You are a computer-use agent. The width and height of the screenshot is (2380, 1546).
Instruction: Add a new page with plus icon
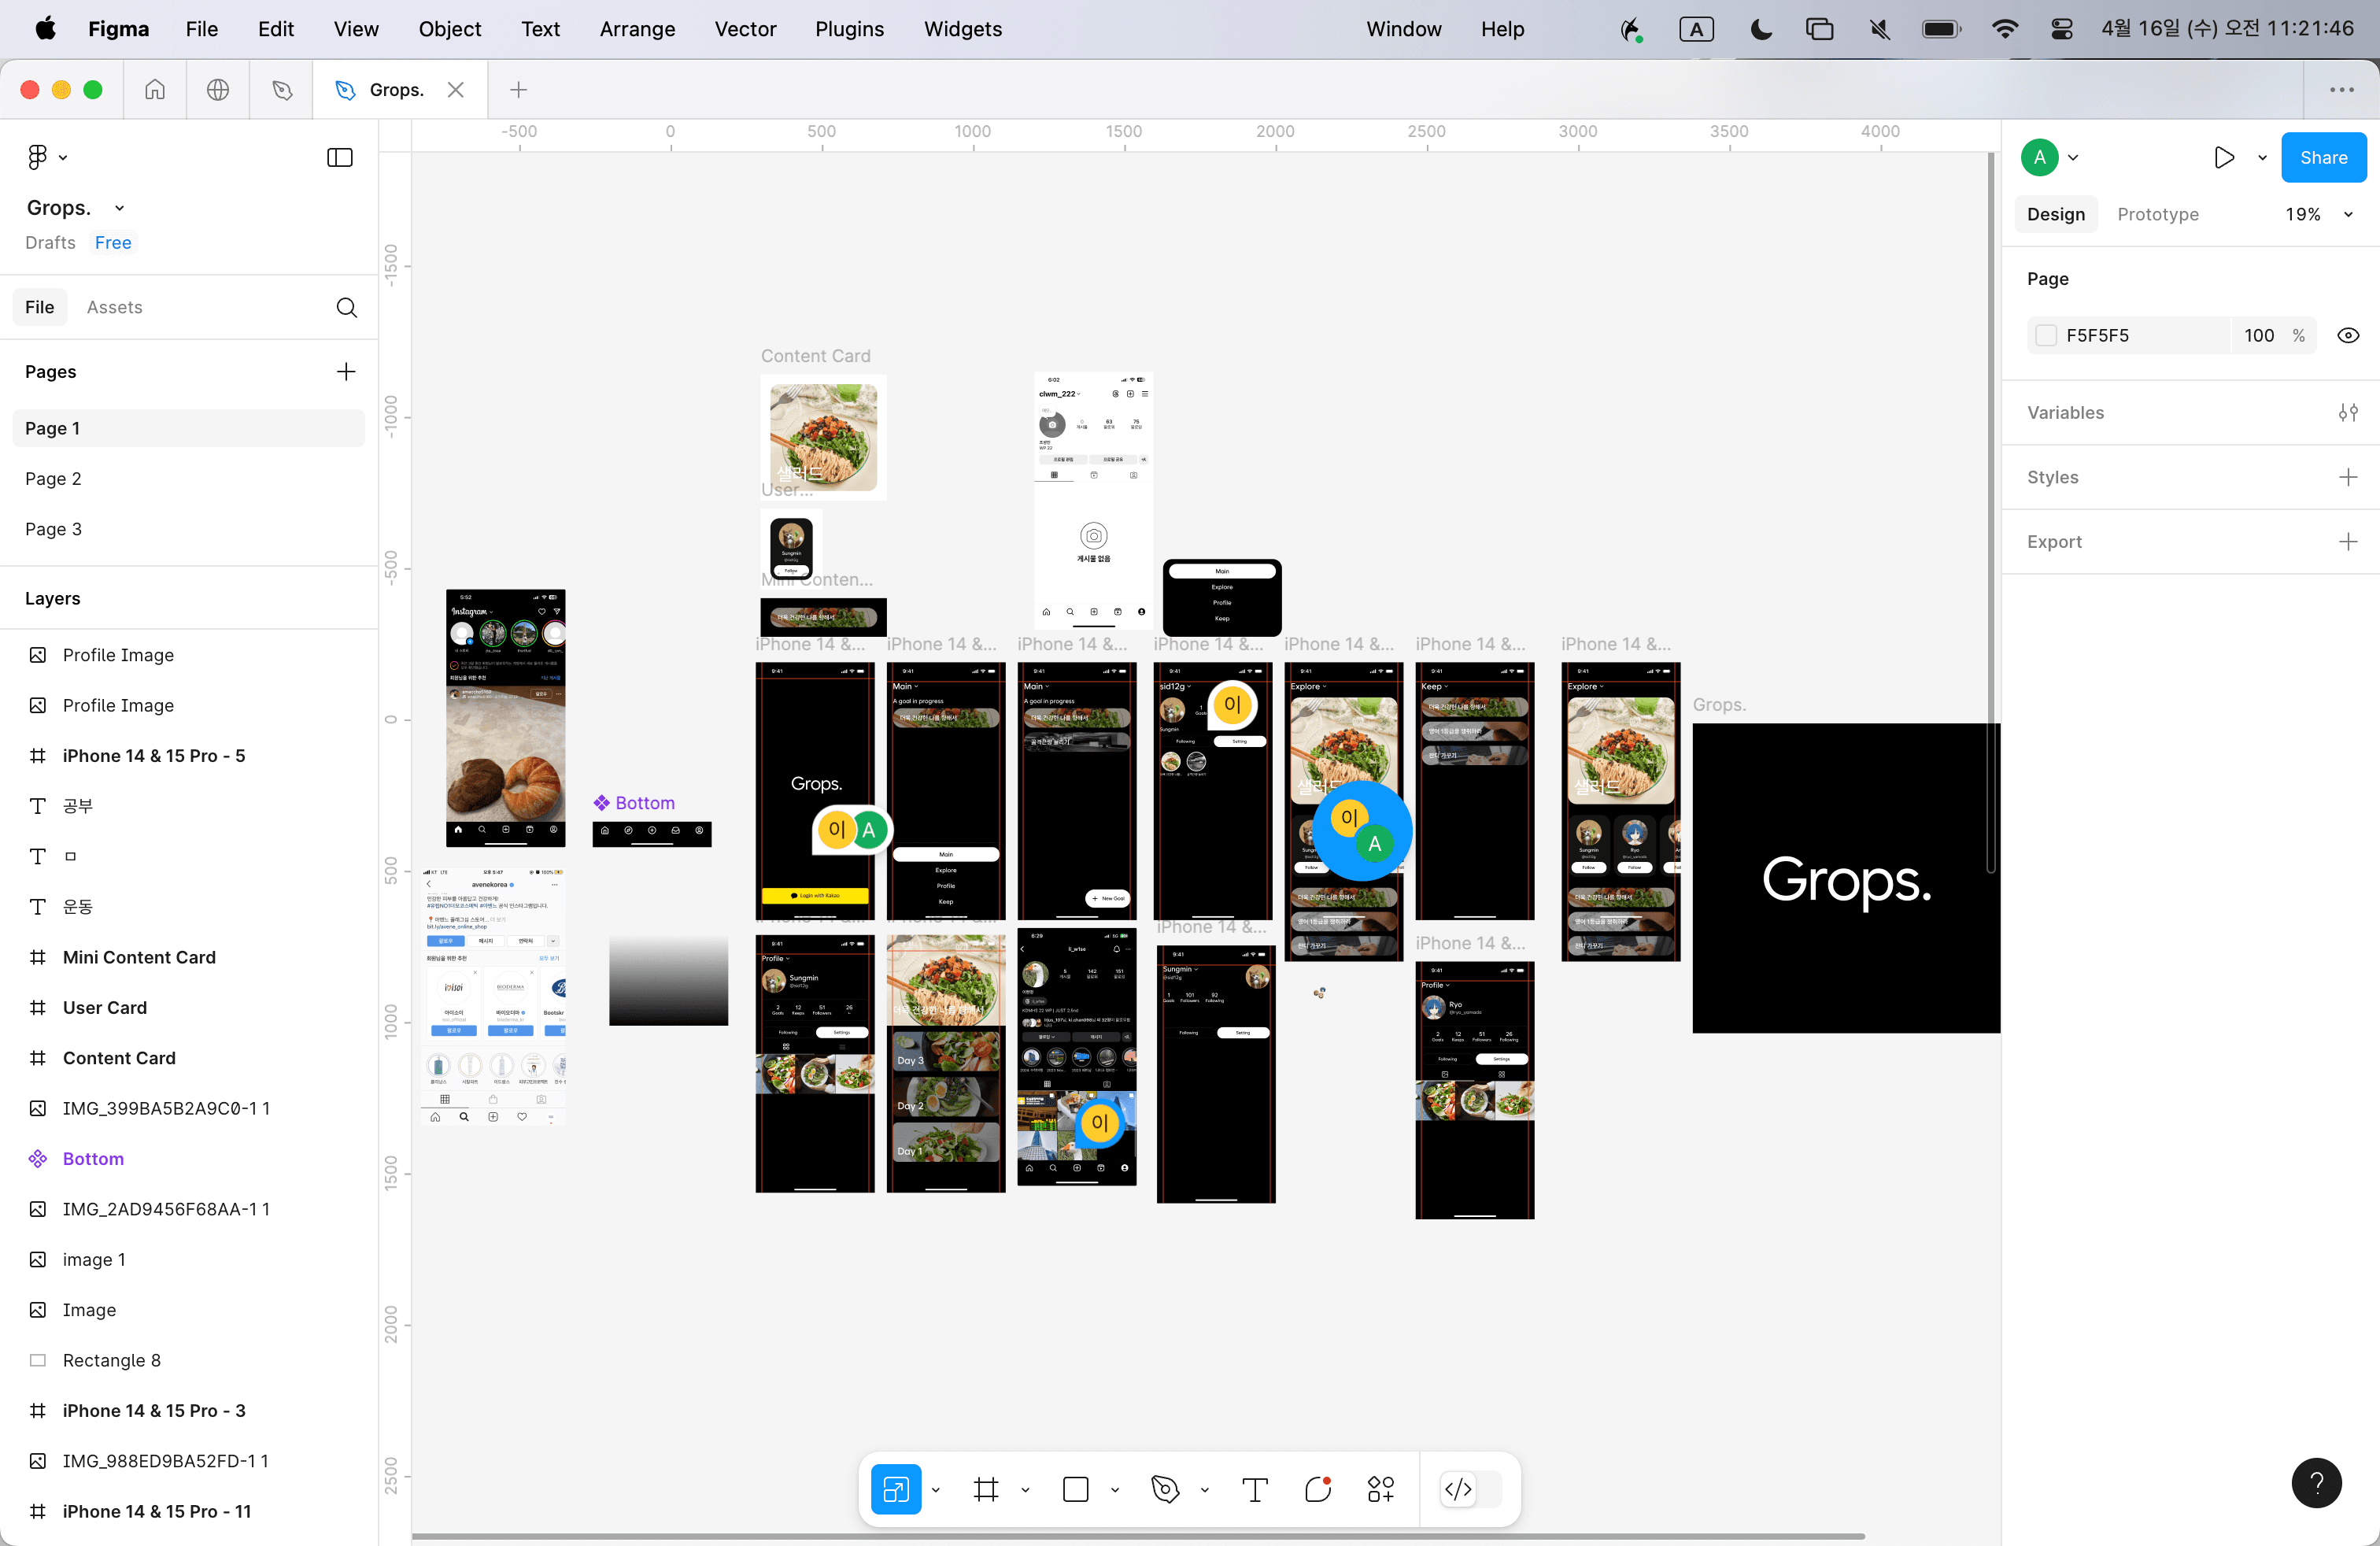pos(346,372)
